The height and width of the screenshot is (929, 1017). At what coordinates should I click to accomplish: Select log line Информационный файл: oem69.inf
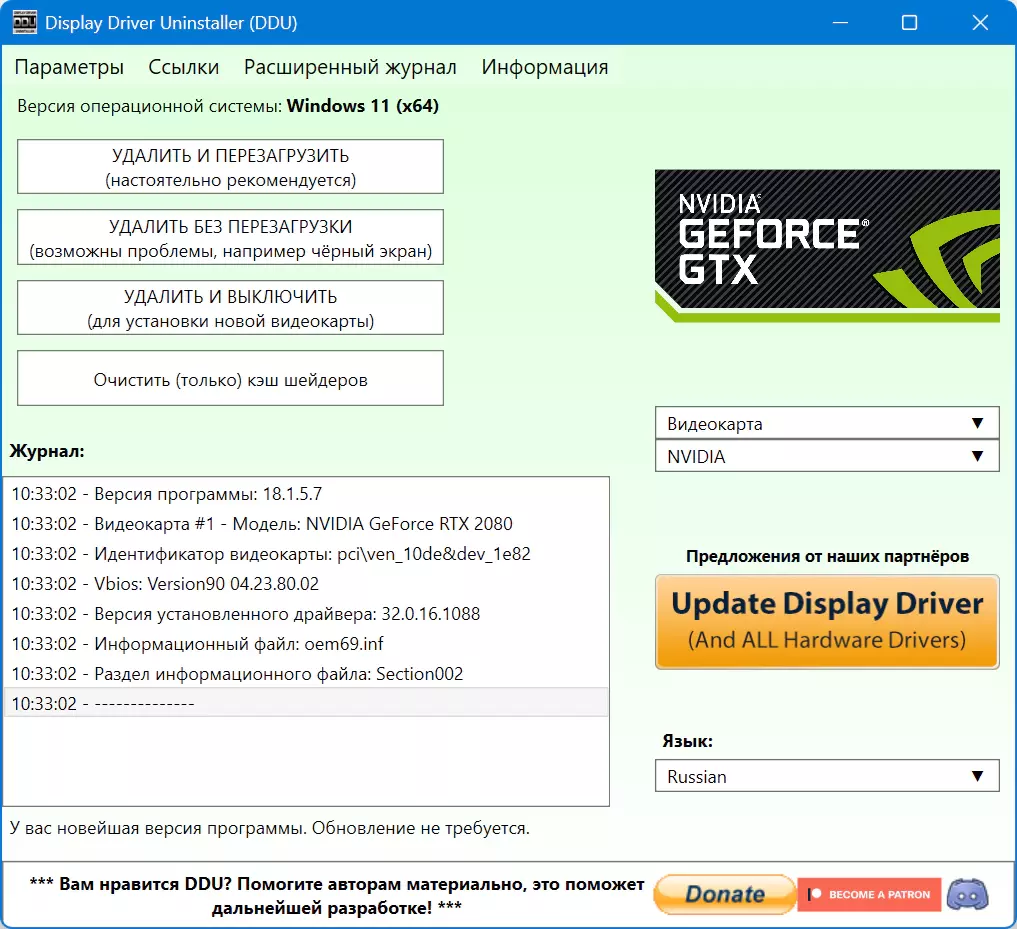306,644
